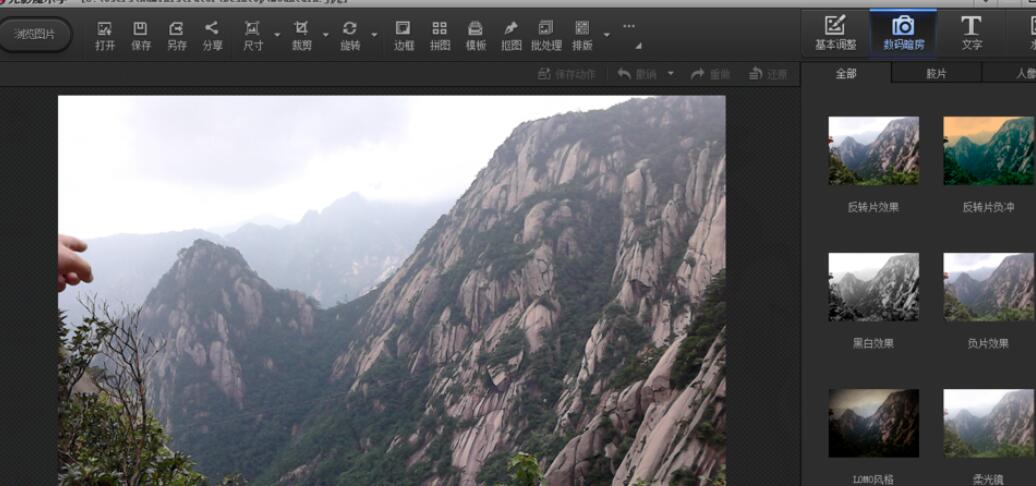Expand the 裁剪 crop dropdown arrow
This screenshot has width=1036, height=486.
point(326,35)
